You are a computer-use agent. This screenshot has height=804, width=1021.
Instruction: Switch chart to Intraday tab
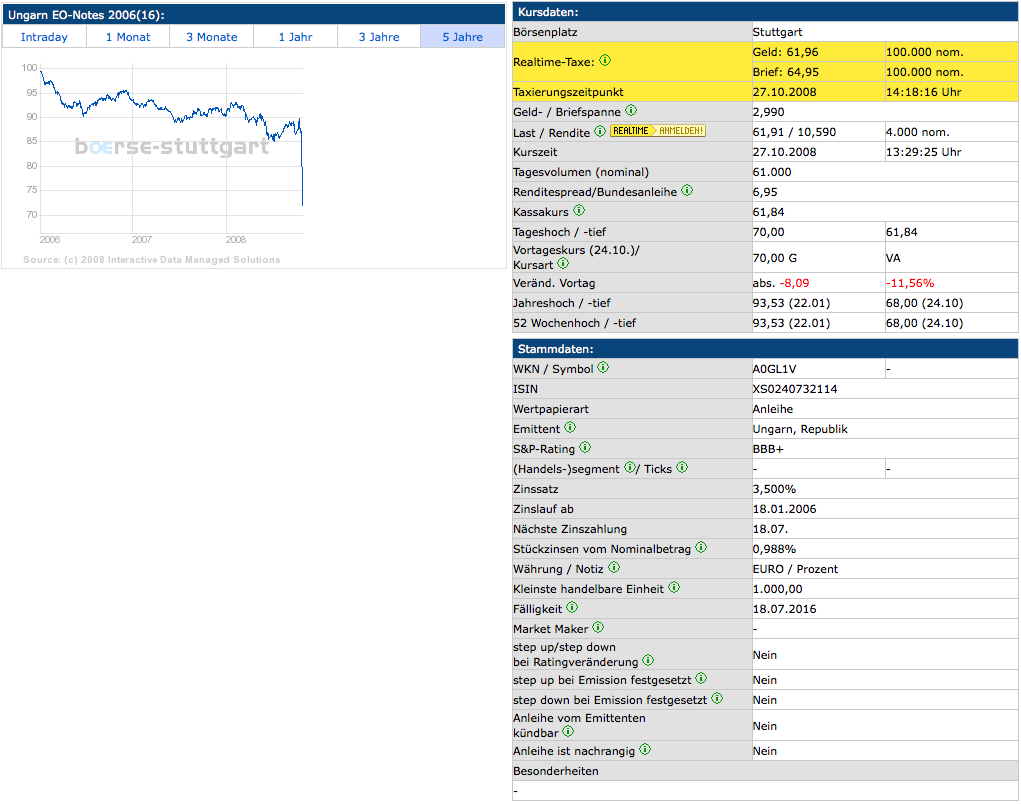(44, 37)
